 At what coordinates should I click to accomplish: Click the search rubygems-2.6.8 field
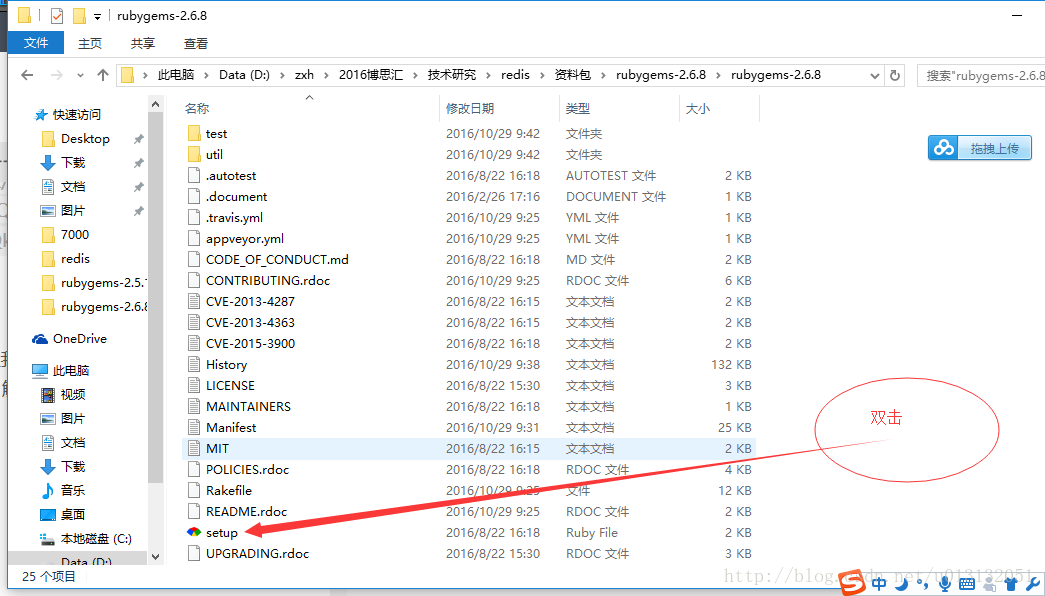click(x=981, y=75)
